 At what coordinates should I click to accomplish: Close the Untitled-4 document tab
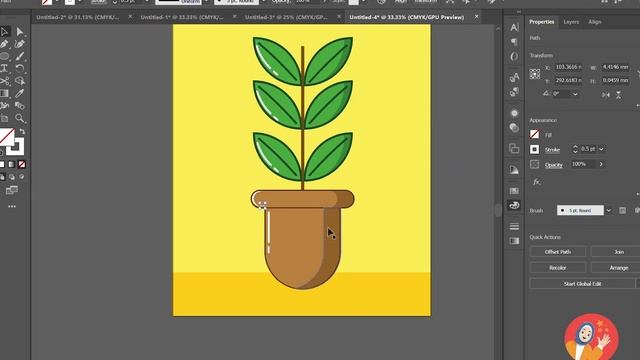(476, 17)
